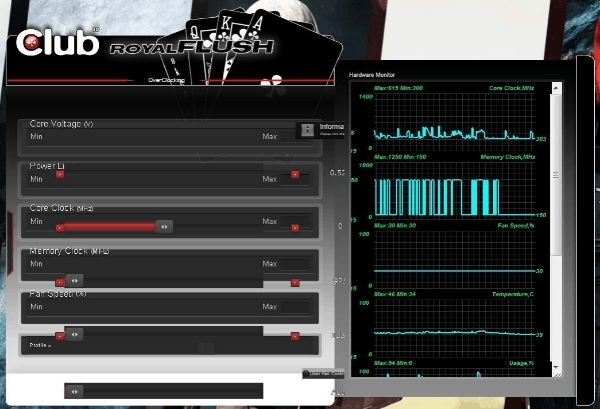Click Hardware Monitor scroll up arrow

point(556,88)
